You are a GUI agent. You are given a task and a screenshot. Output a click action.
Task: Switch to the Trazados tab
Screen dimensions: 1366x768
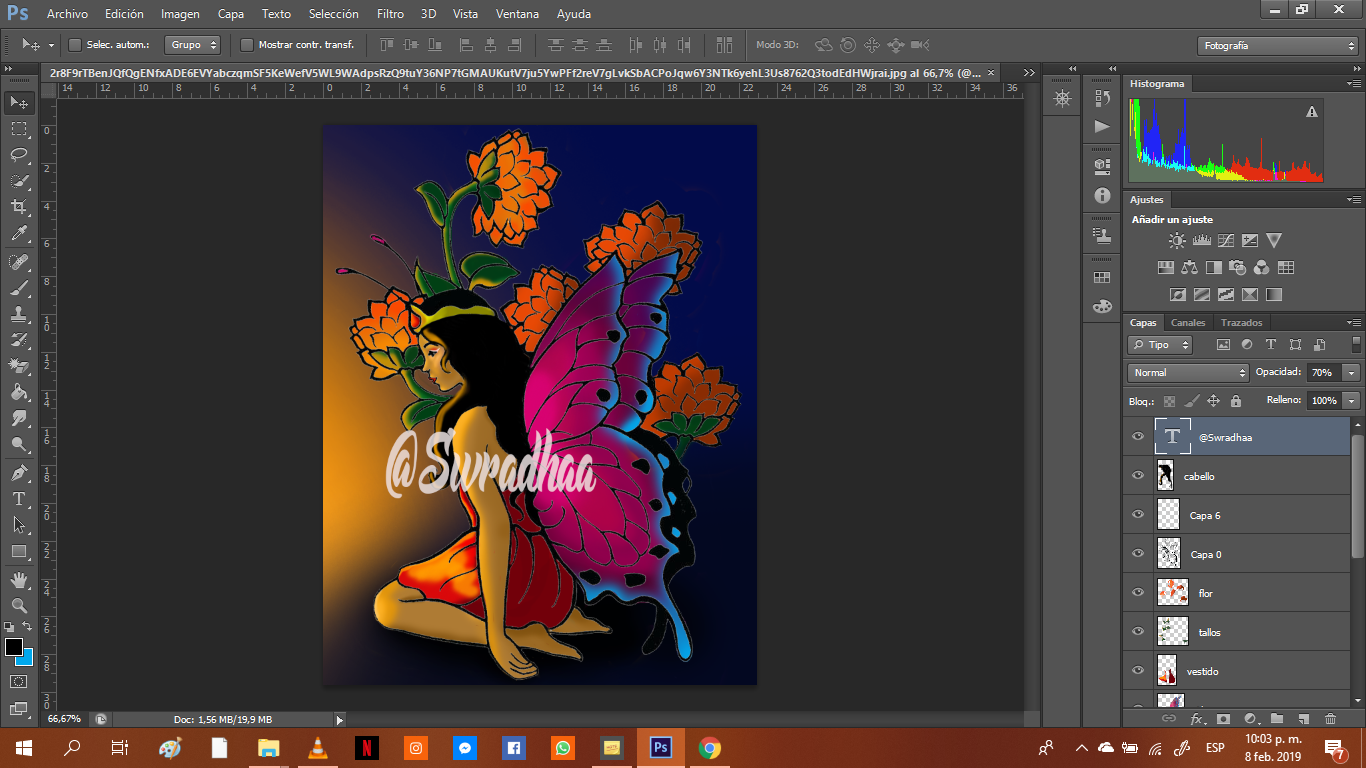[x=1242, y=323]
